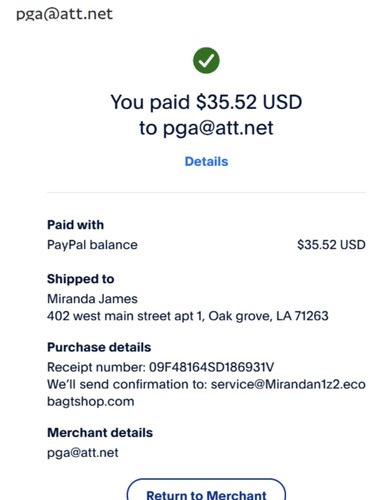Click the green payment success checkmark icon
387x500 pixels.
(x=206, y=60)
